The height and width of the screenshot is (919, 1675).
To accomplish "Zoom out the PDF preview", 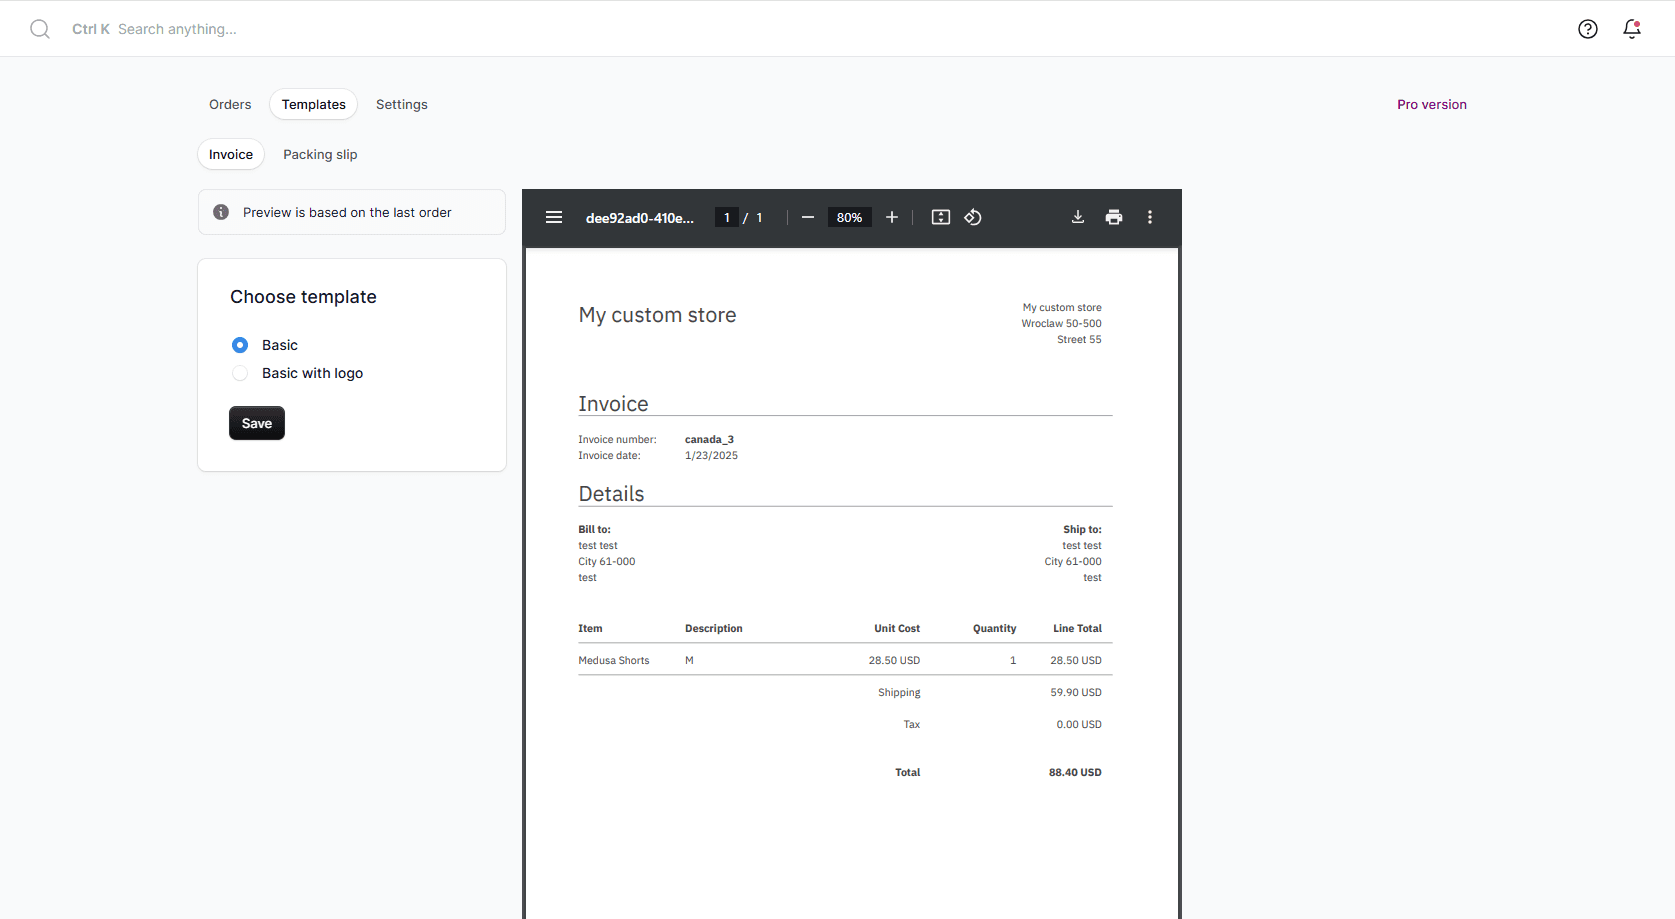I will tap(808, 217).
